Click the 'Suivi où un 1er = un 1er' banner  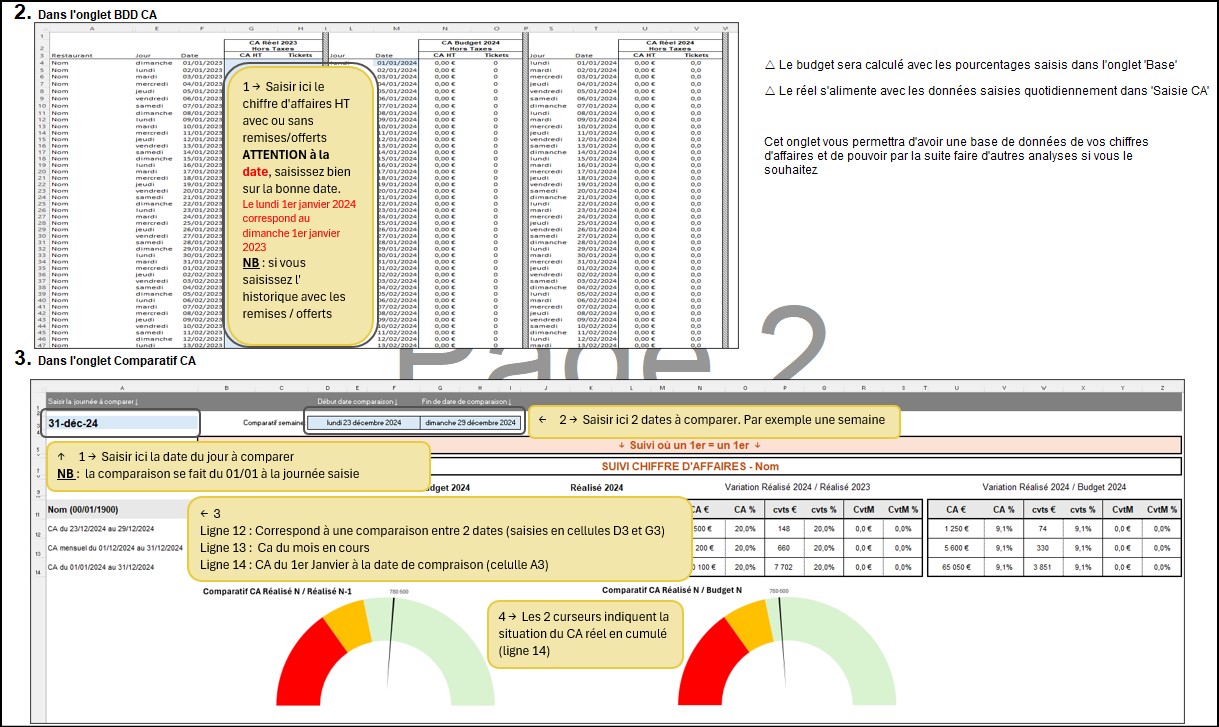[690, 444]
